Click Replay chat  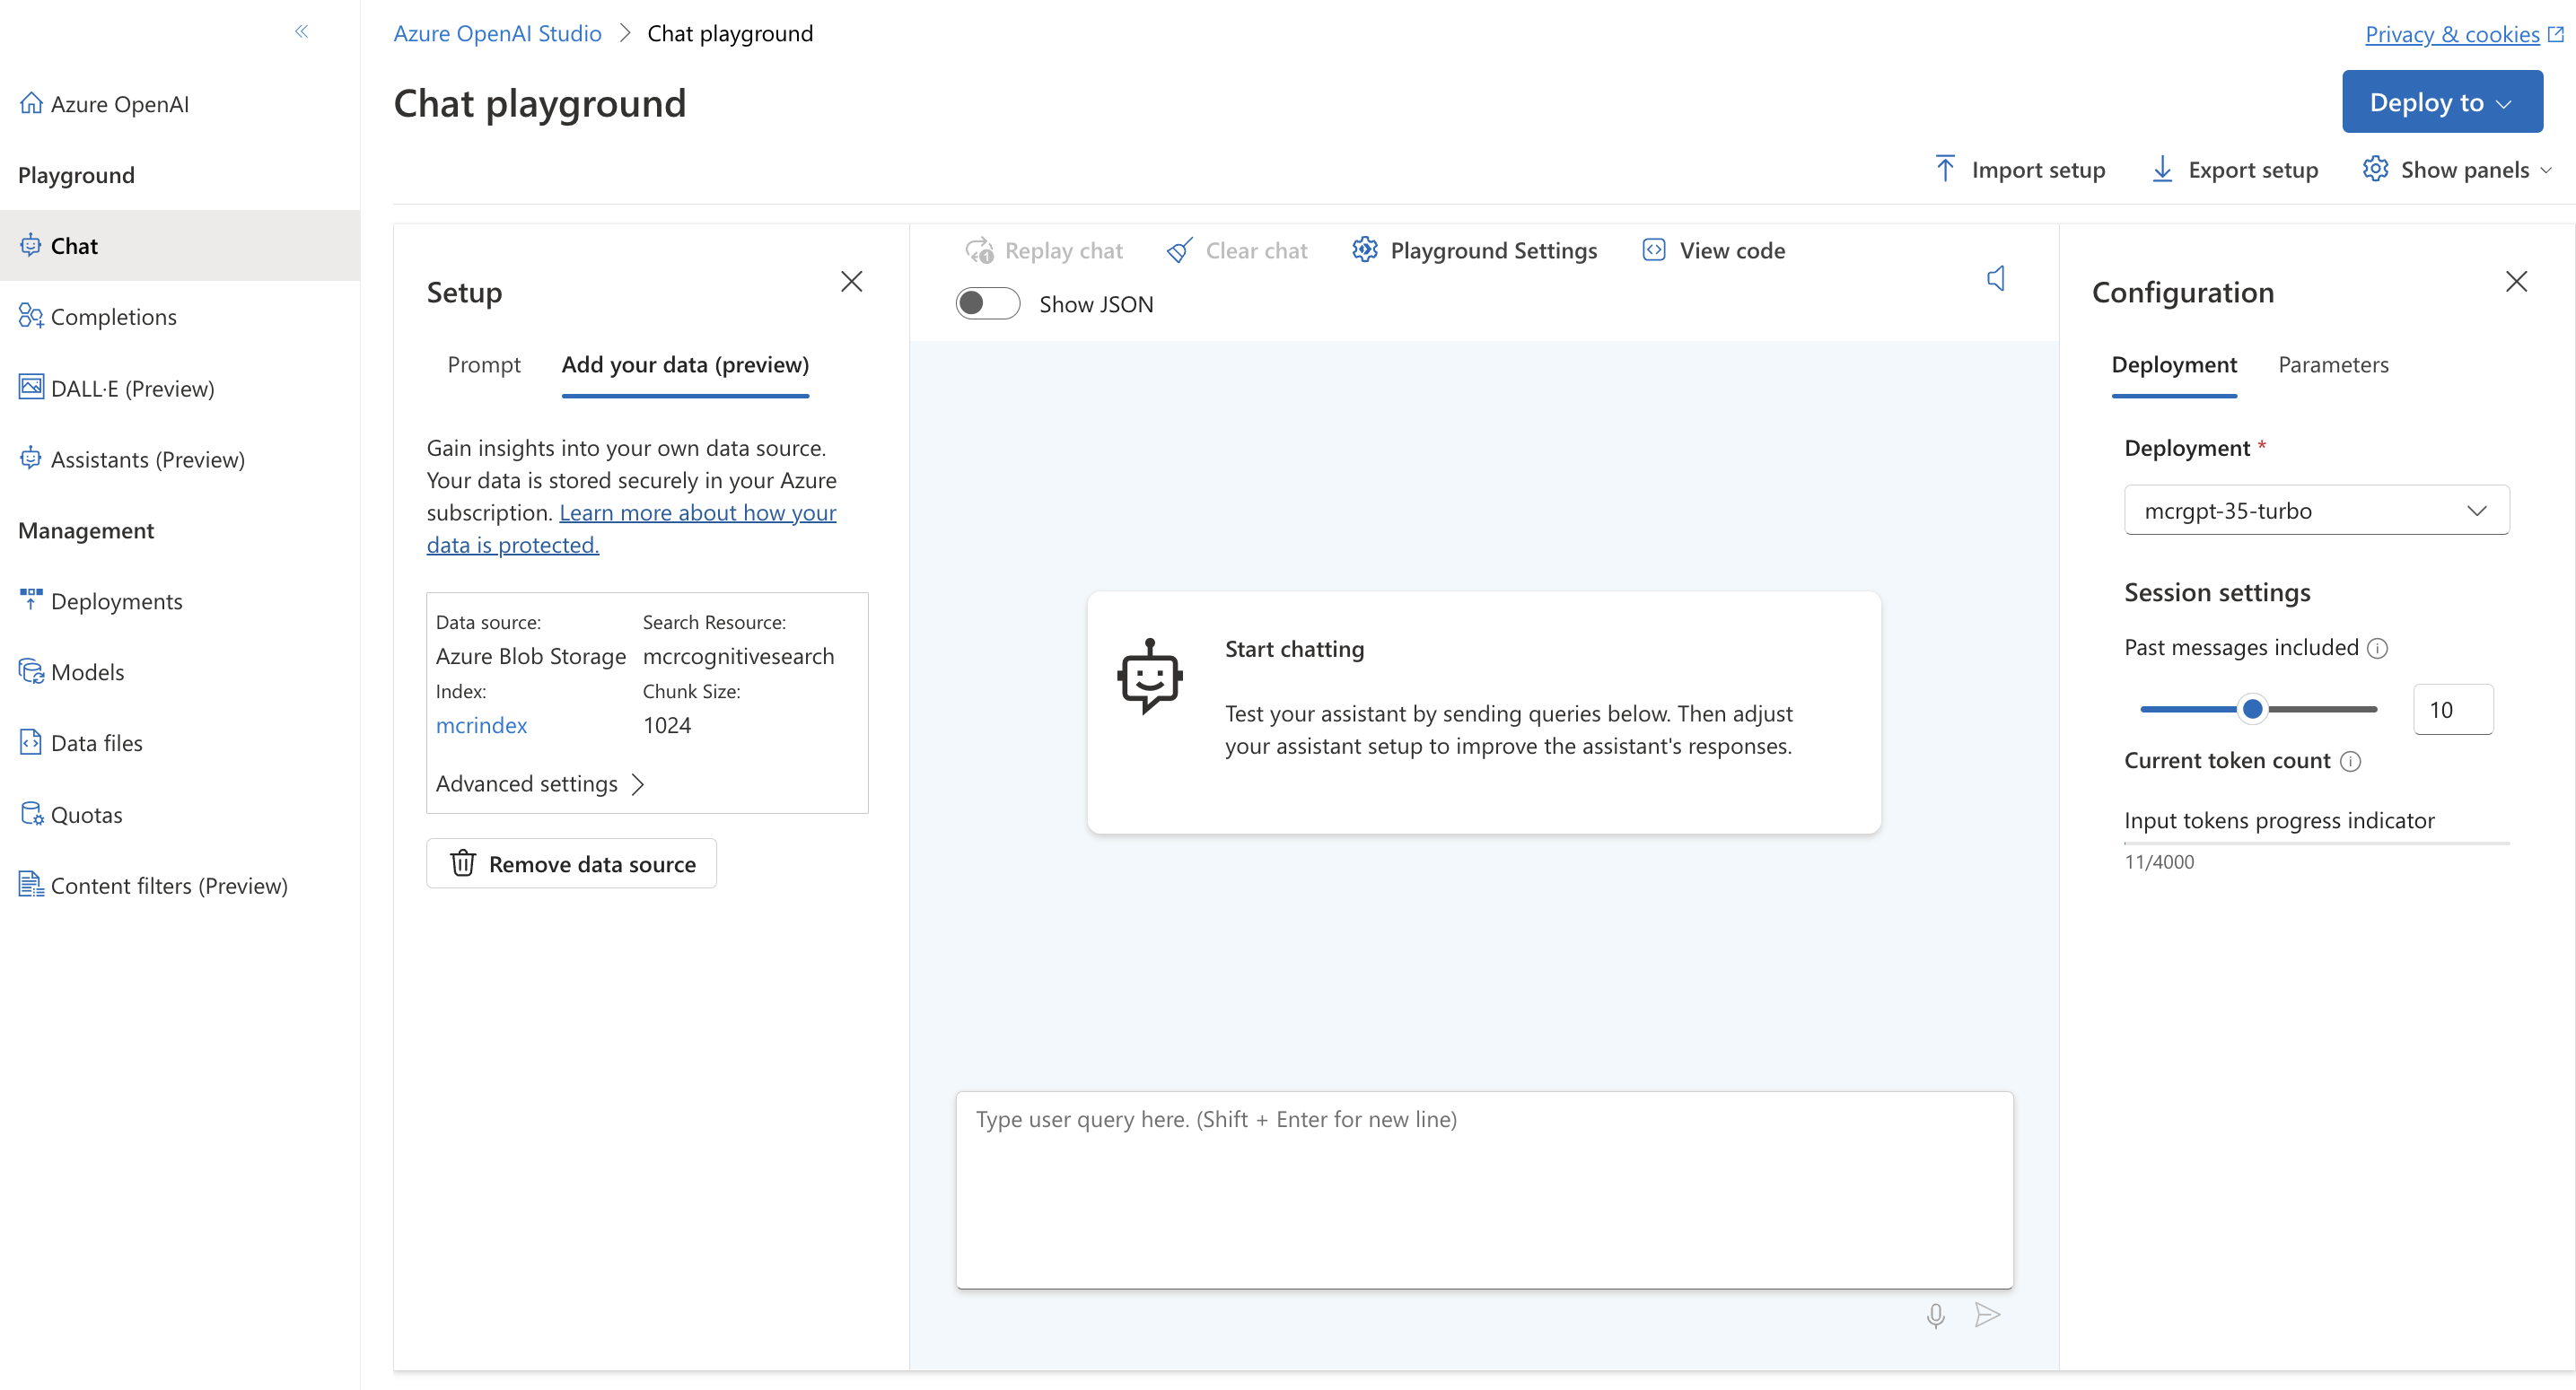1044,250
